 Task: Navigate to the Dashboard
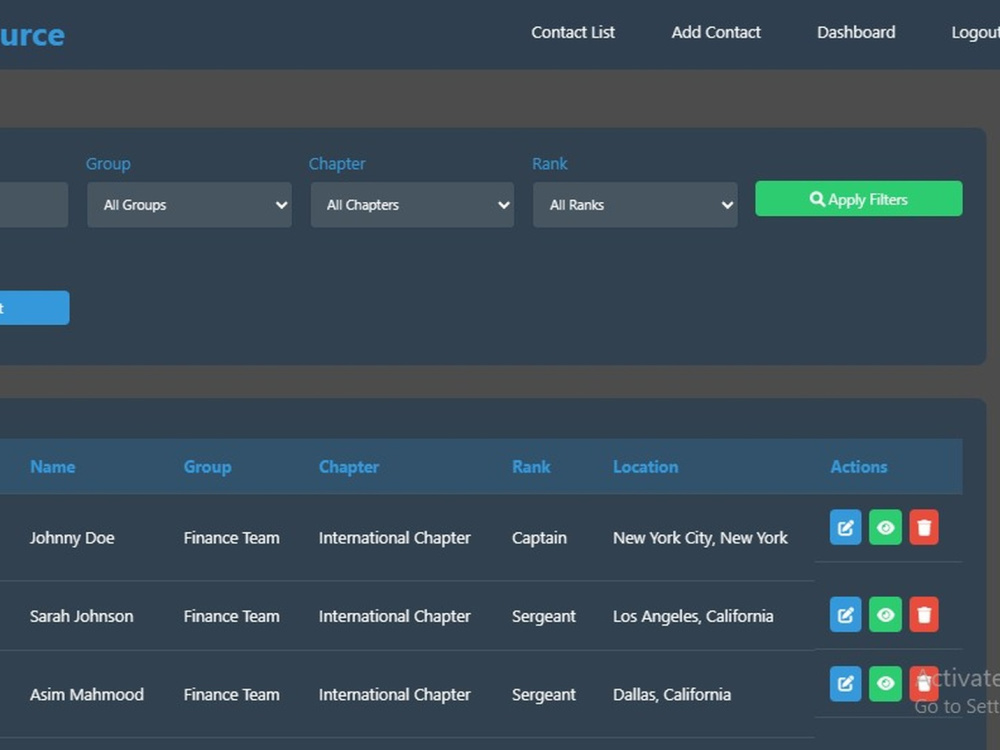pos(856,33)
